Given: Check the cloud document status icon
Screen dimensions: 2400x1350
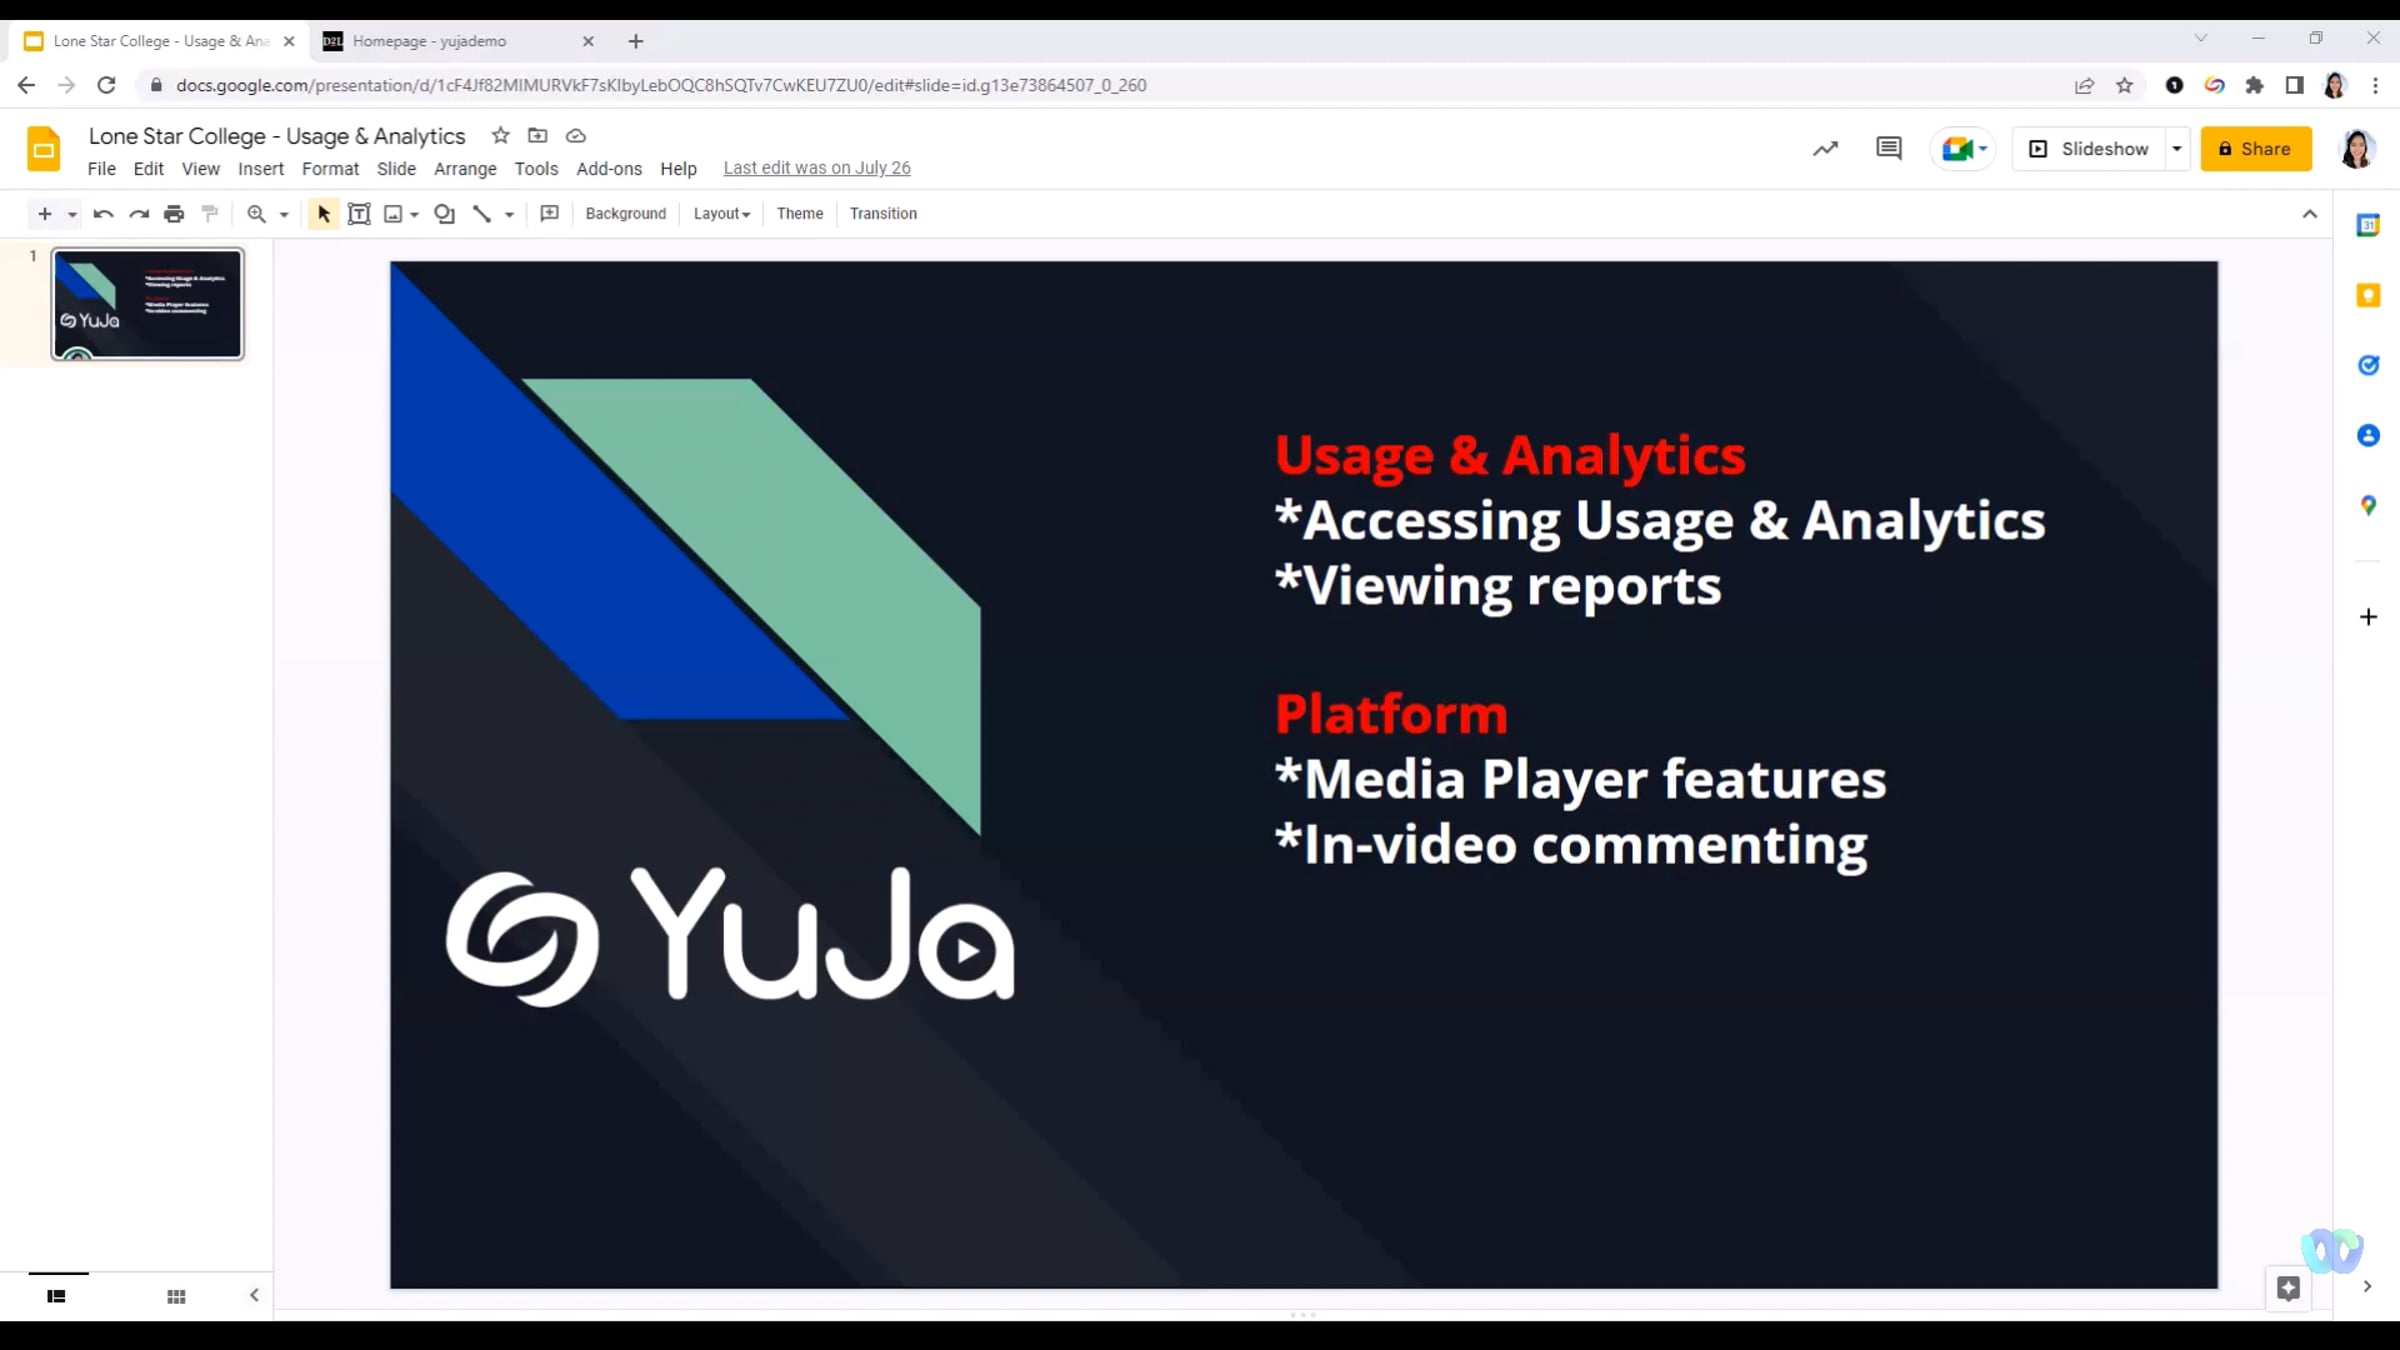Looking at the screenshot, I should pyautogui.click(x=576, y=136).
